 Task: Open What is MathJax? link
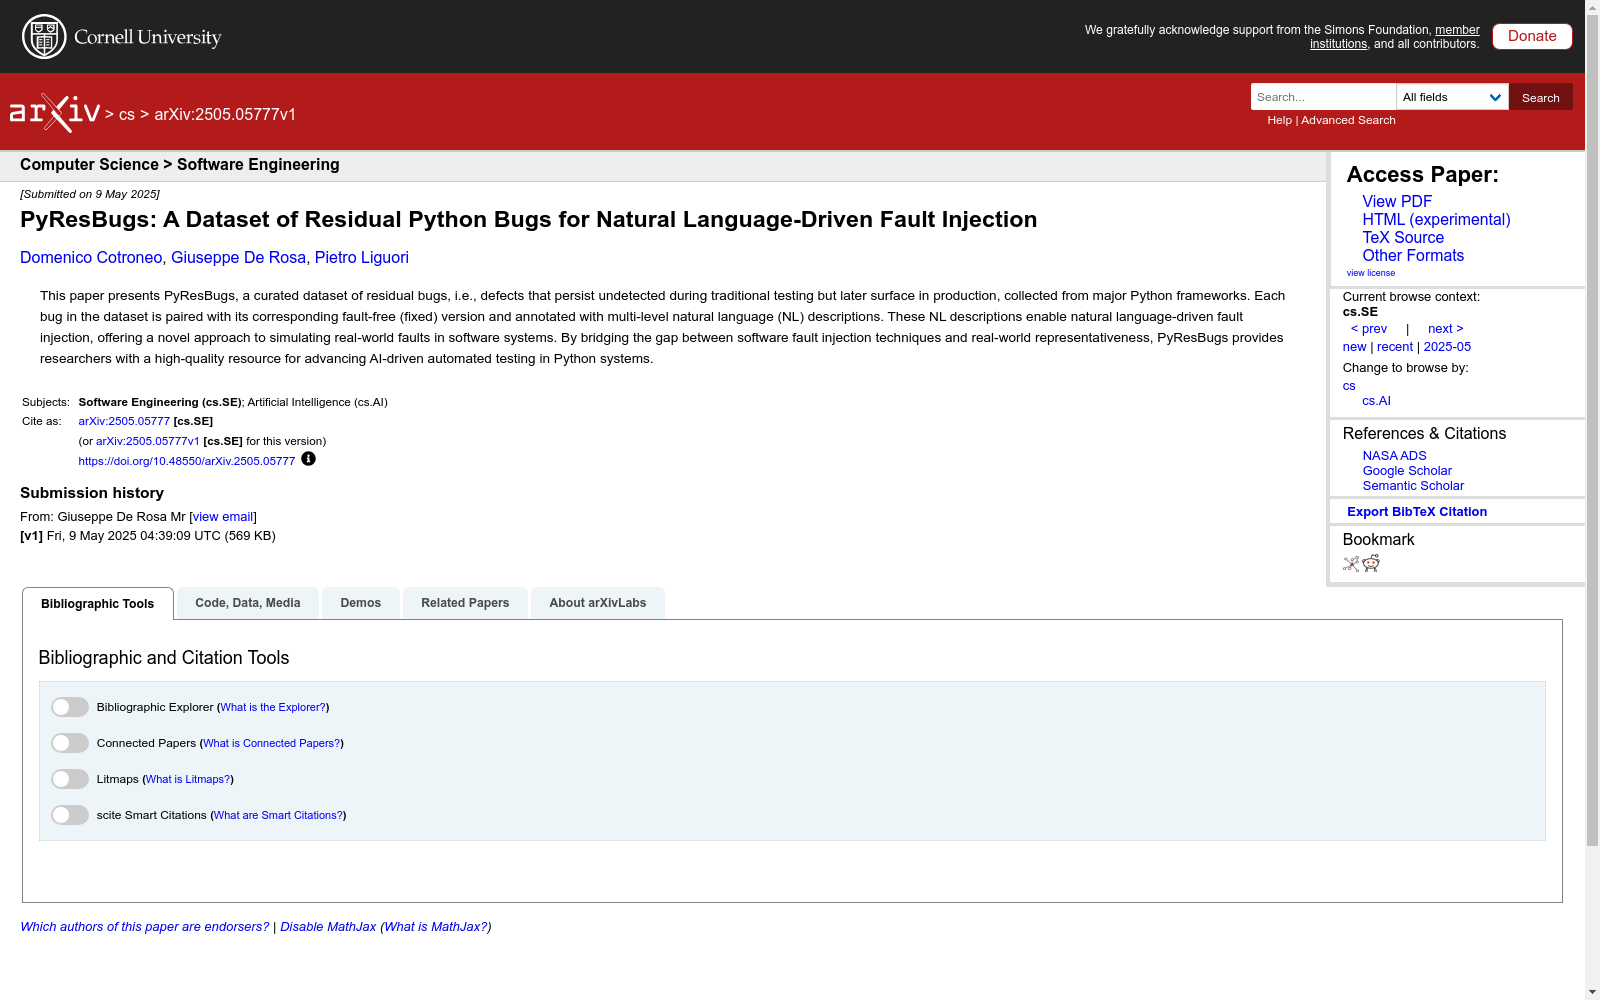(436, 927)
